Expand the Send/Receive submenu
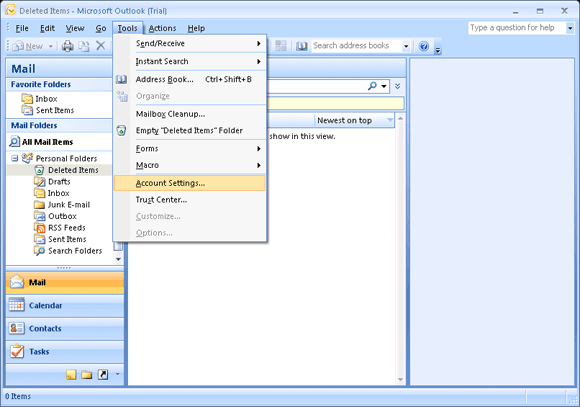Viewport: 580px width, 407px height. 190,43
